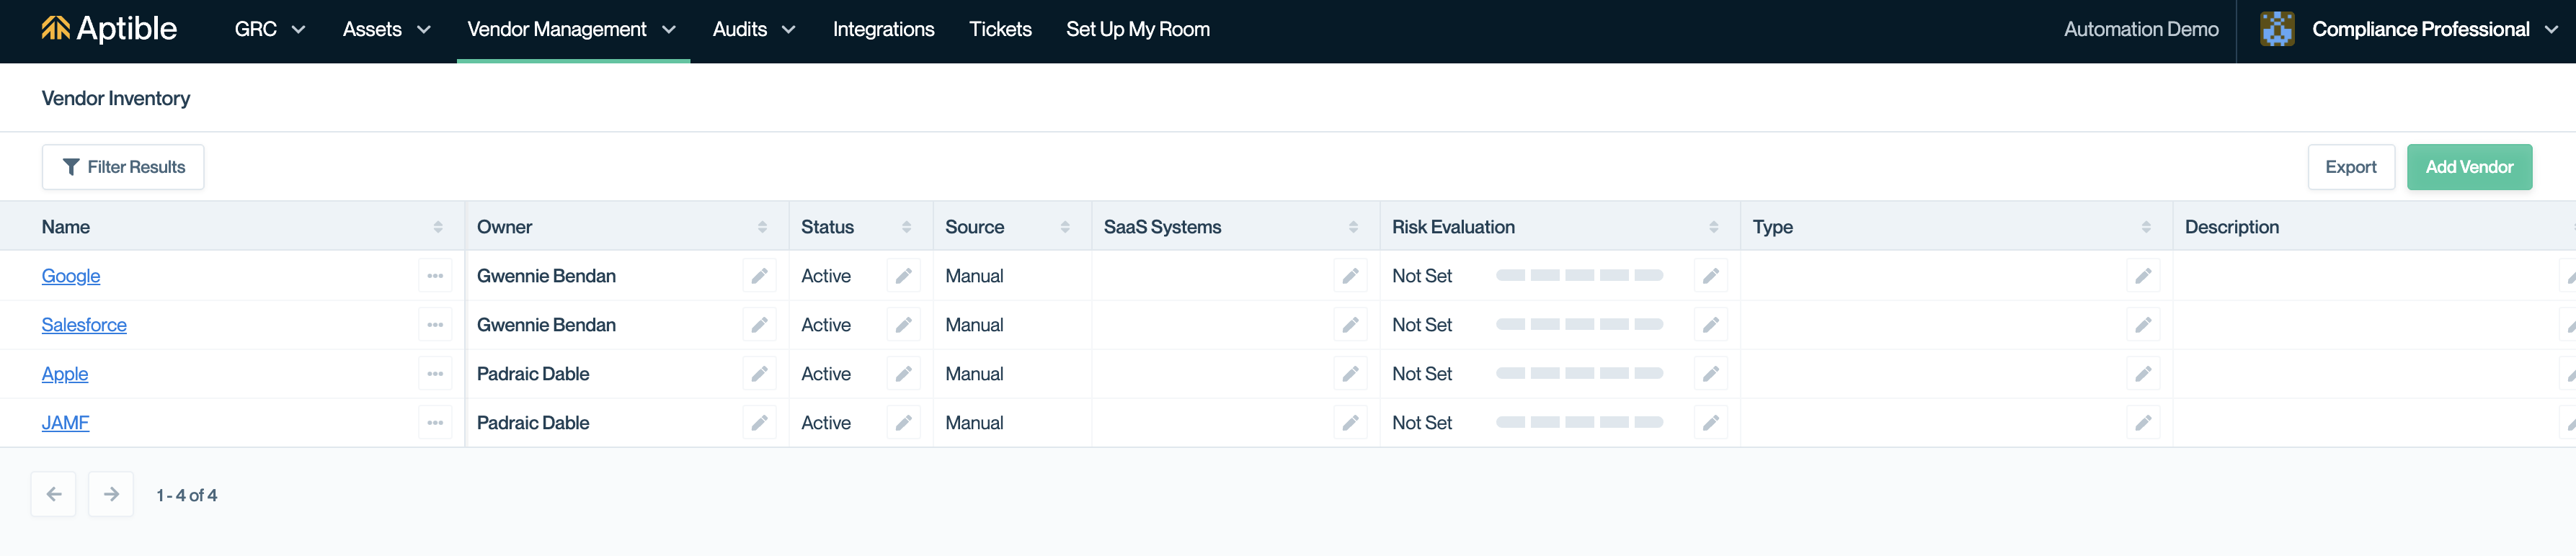The height and width of the screenshot is (556, 2576).
Task: Edit SaaS Systems for Apple row
Action: 1351,374
